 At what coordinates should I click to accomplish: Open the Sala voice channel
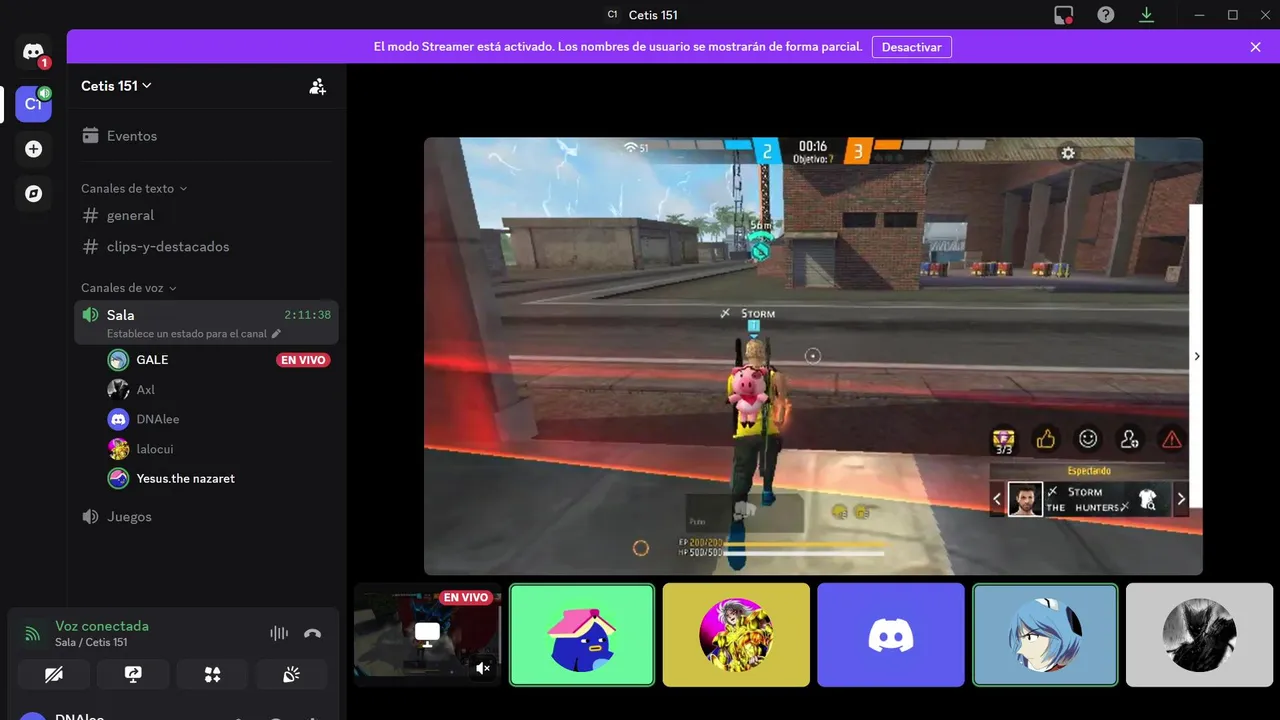tap(207, 322)
